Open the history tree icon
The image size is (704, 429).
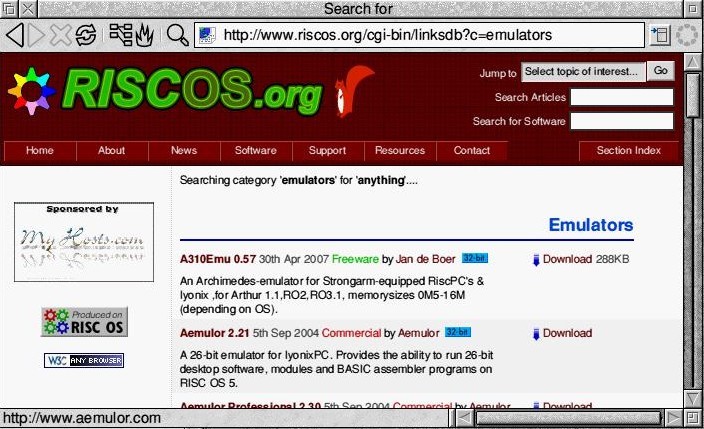pyautogui.click(x=121, y=35)
